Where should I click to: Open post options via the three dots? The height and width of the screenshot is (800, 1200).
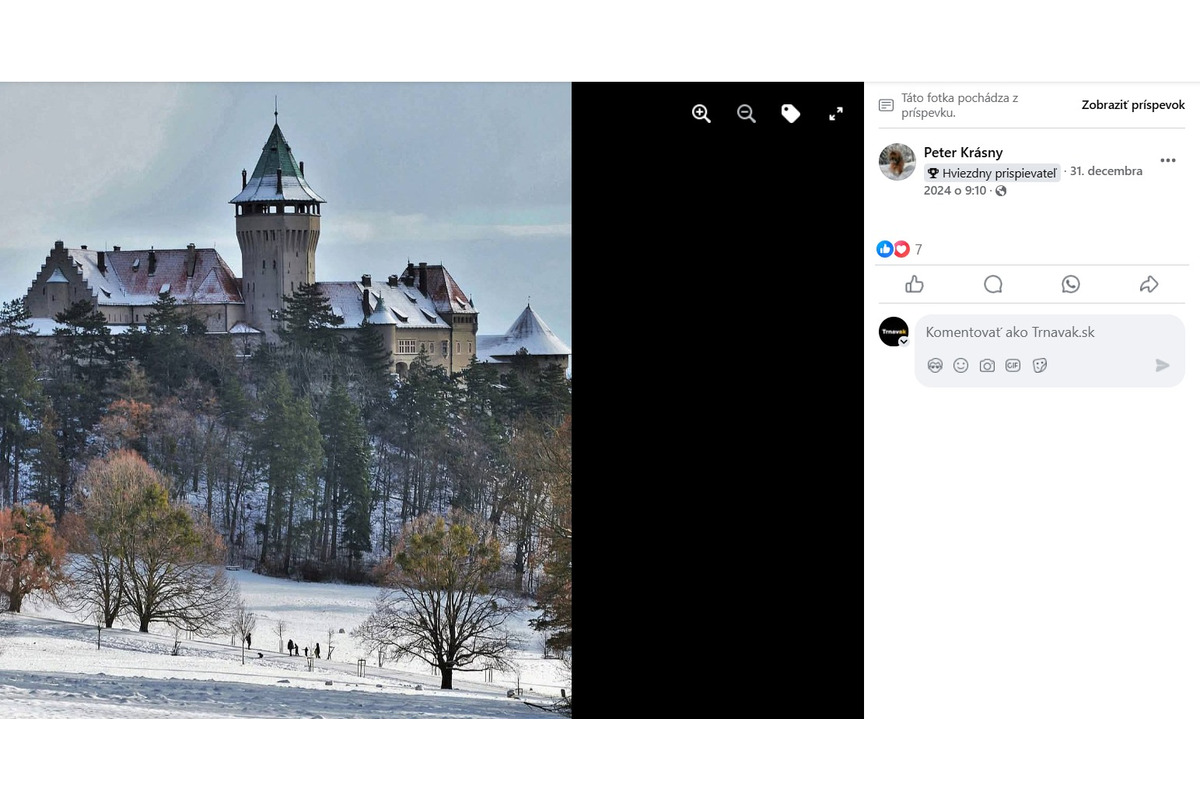tap(1168, 160)
